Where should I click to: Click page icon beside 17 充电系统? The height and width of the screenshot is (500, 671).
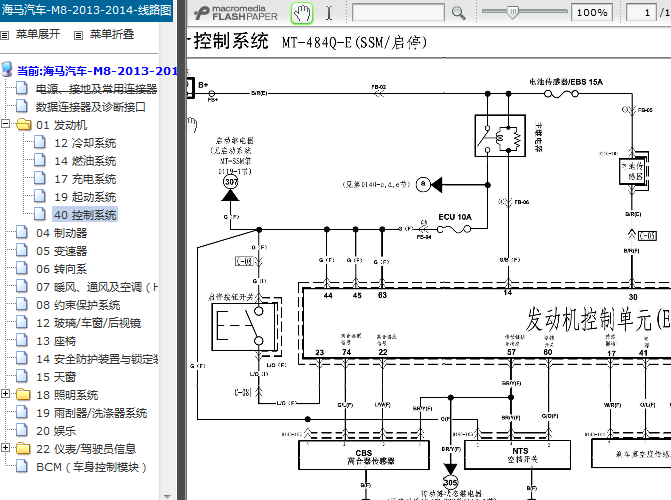pos(40,178)
